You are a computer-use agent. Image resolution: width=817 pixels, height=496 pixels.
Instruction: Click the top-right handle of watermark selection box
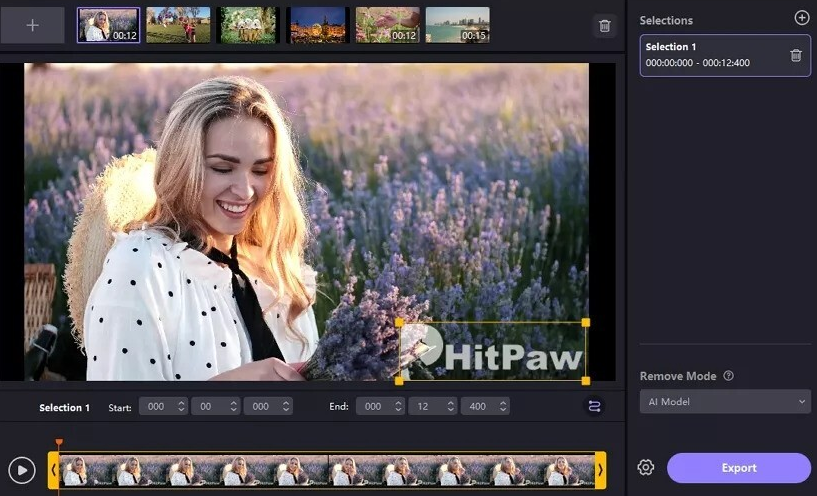(586, 323)
